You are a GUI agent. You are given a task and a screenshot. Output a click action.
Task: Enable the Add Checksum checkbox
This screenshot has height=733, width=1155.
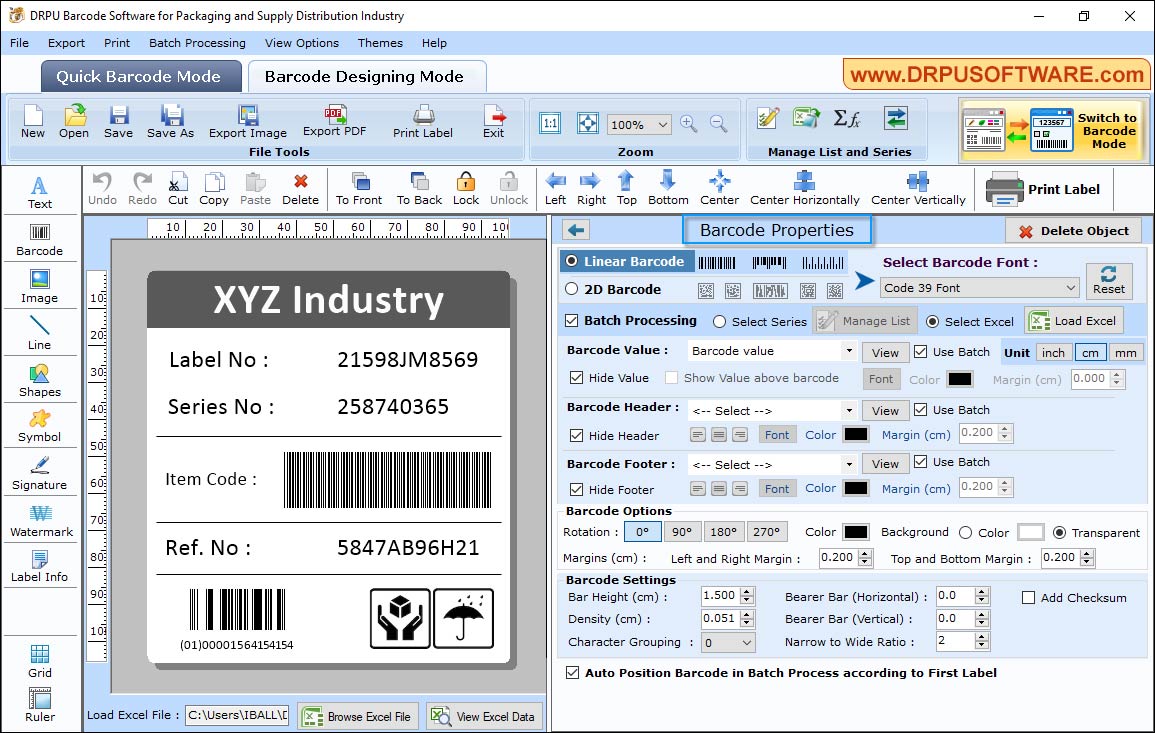point(1026,597)
